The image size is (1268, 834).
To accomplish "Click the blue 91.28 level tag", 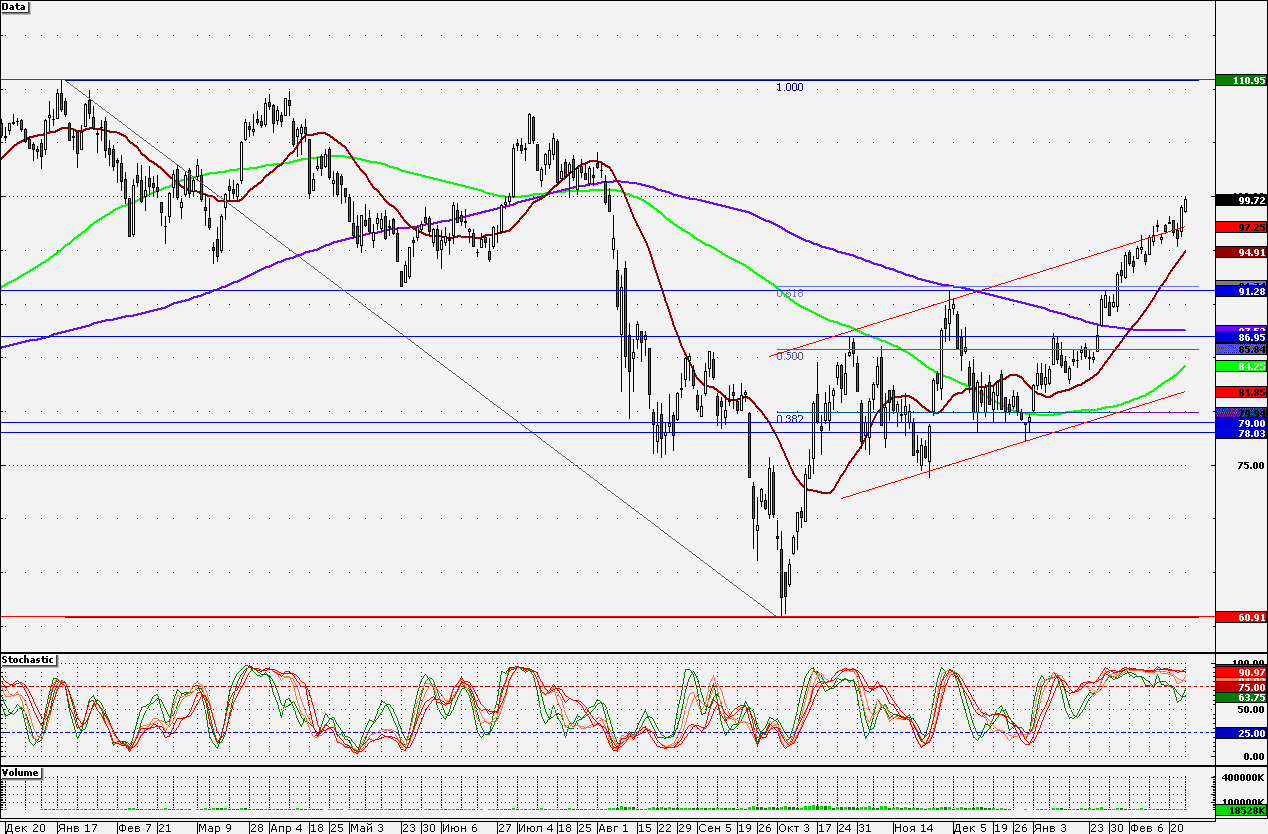I will [x=1240, y=291].
